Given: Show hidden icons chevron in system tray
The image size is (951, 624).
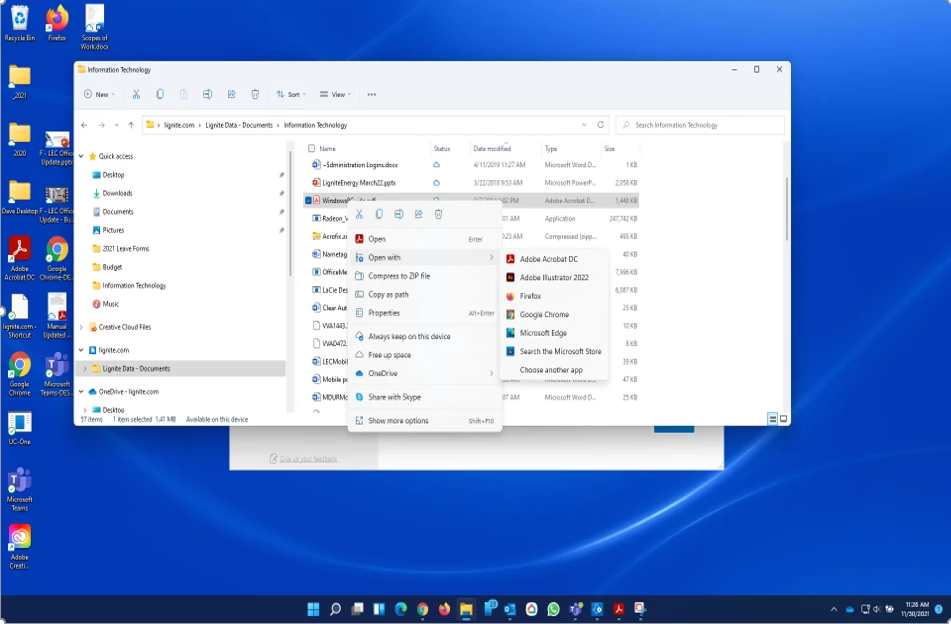Looking at the screenshot, I should pyautogui.click(x=834, y=609).
